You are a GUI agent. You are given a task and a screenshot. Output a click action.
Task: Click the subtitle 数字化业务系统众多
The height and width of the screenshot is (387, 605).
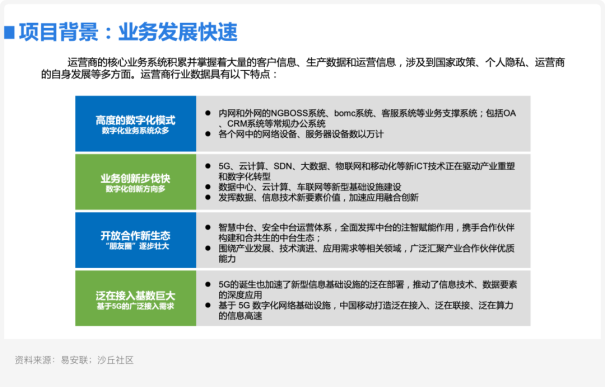click(135, 131)
